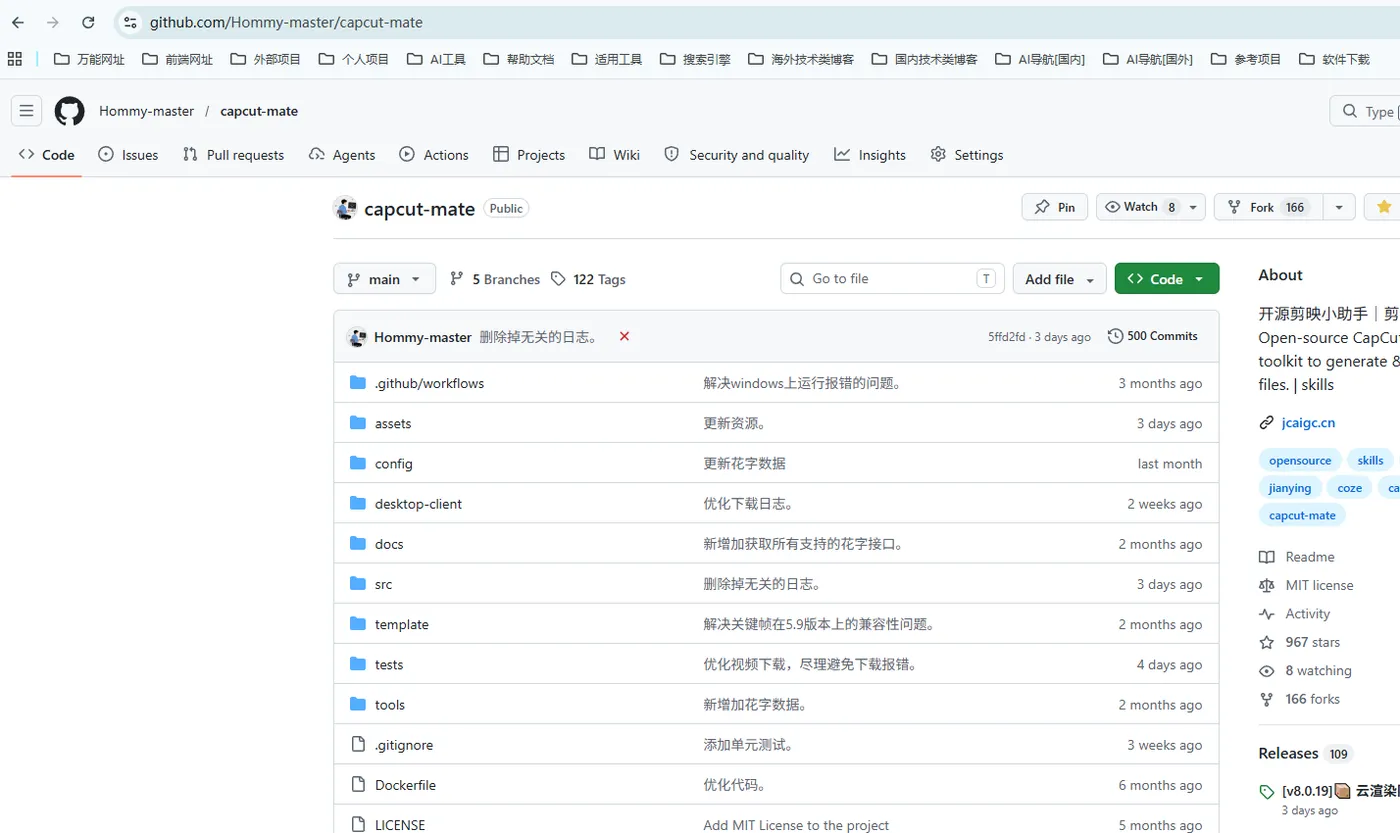Switch to the Pull requests tab
This screenshot has height=833, width=1400.
[234, 155]
